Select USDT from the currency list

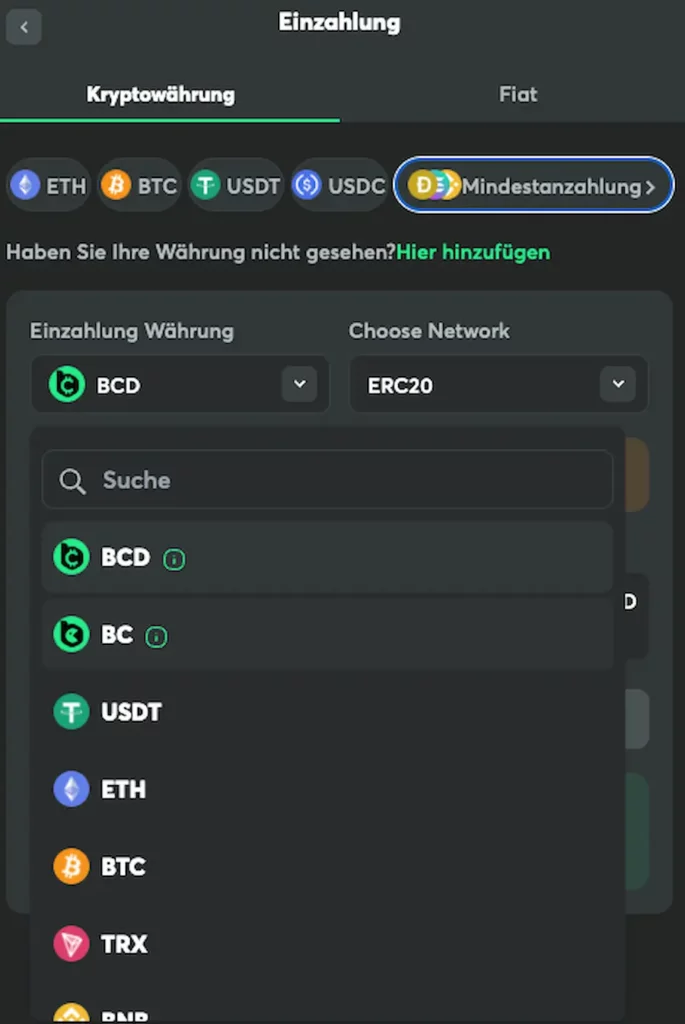130,713
